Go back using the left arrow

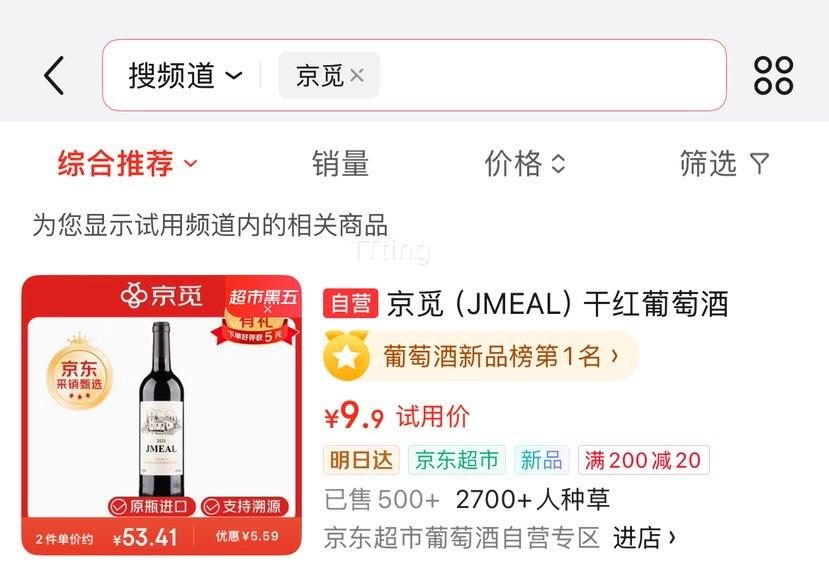coord(54,76)
